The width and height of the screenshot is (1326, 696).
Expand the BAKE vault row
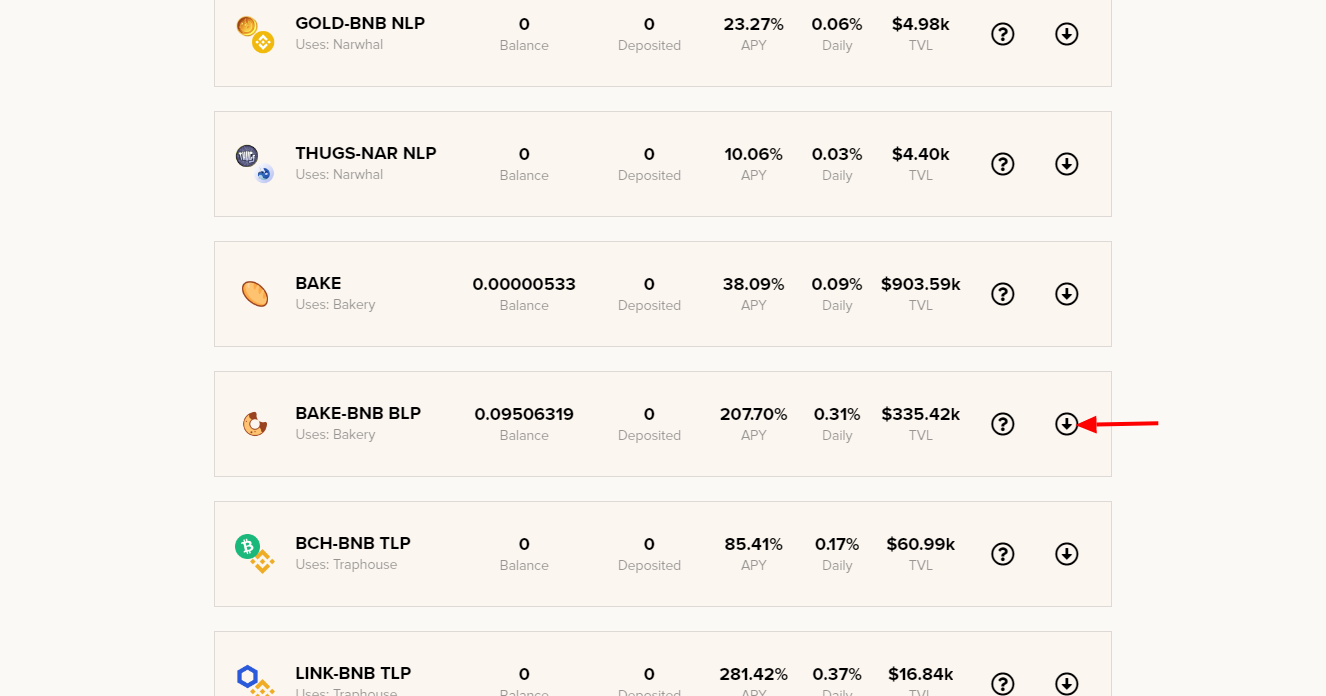[1066, 294]
